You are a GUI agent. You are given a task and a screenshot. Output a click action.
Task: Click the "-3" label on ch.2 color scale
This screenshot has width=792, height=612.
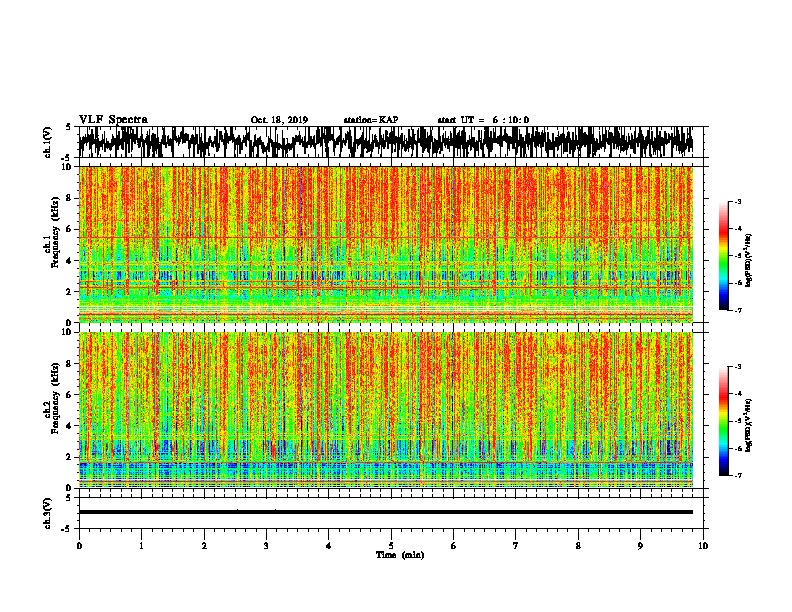click(738, 367)
